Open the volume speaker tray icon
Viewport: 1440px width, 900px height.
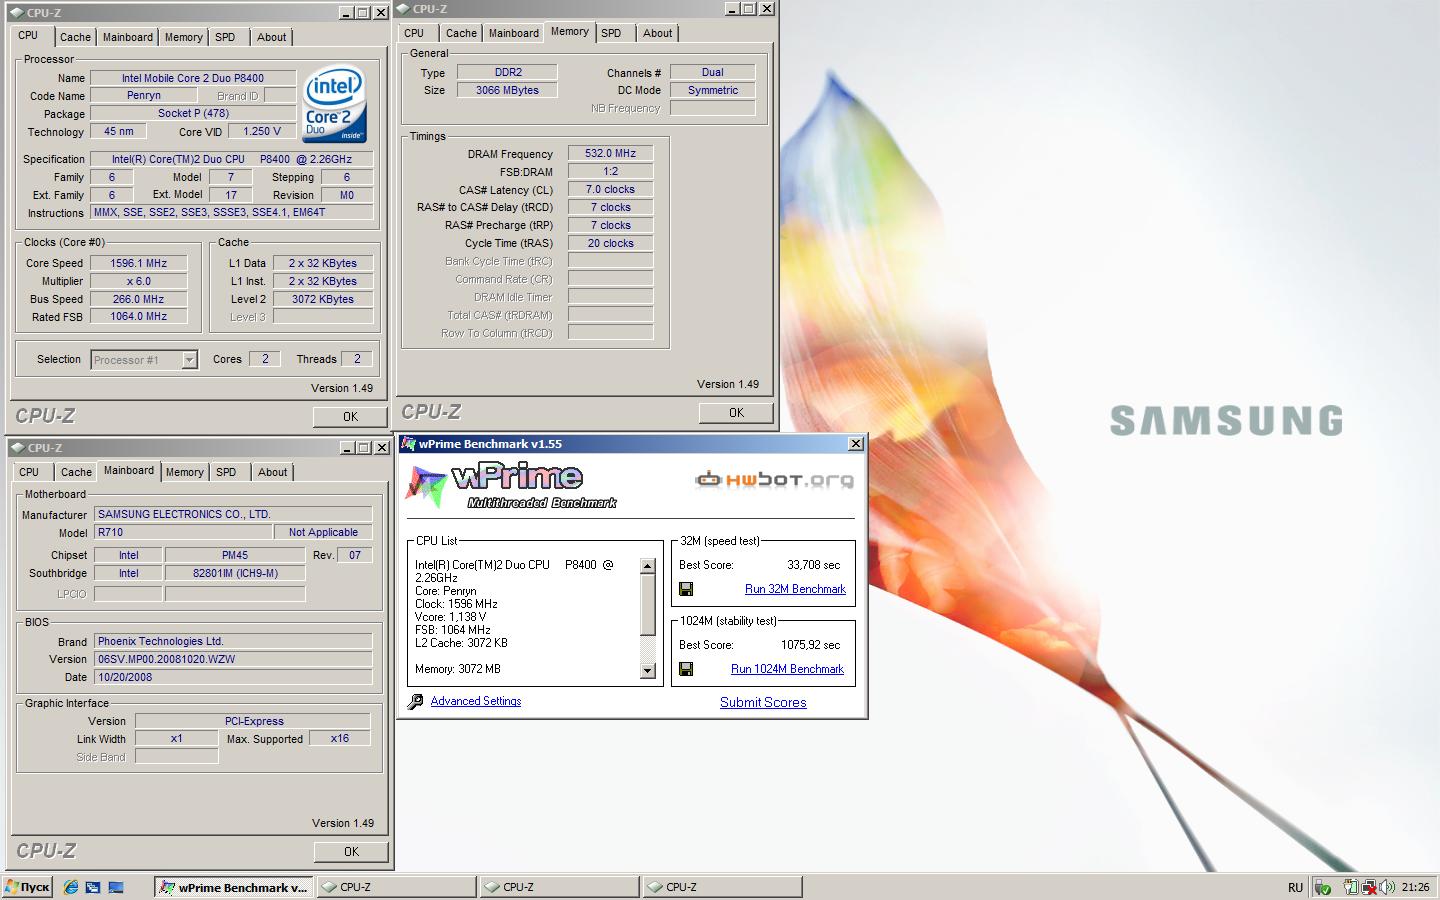[x=1388, y=887]
